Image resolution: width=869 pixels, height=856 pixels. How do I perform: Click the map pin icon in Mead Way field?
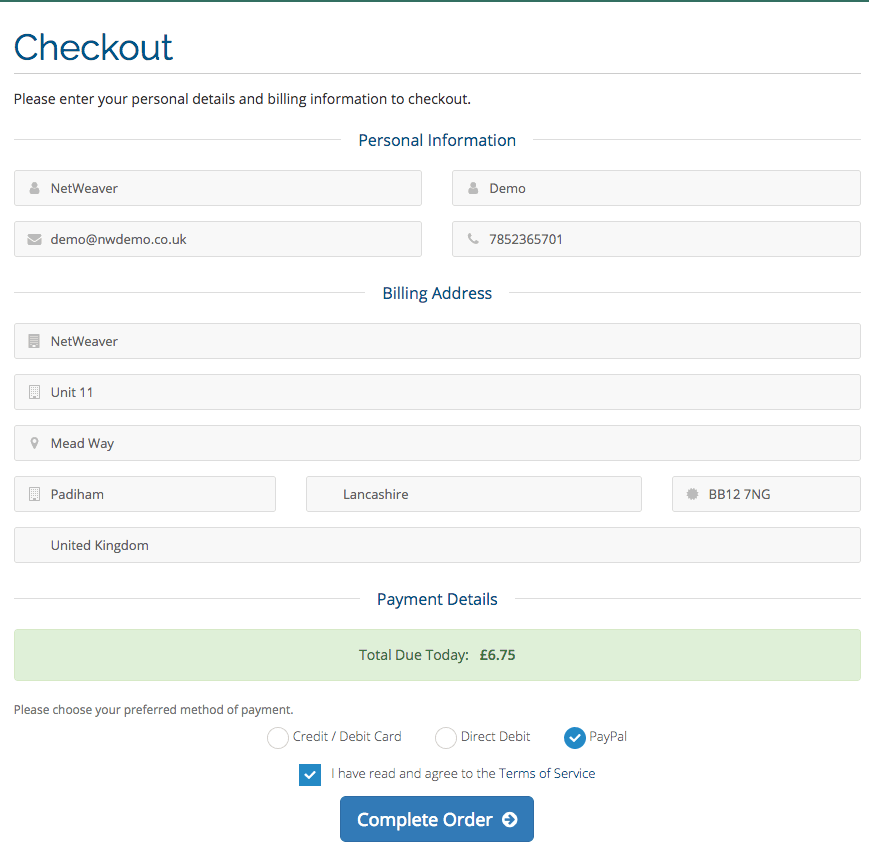coord(34,443)
